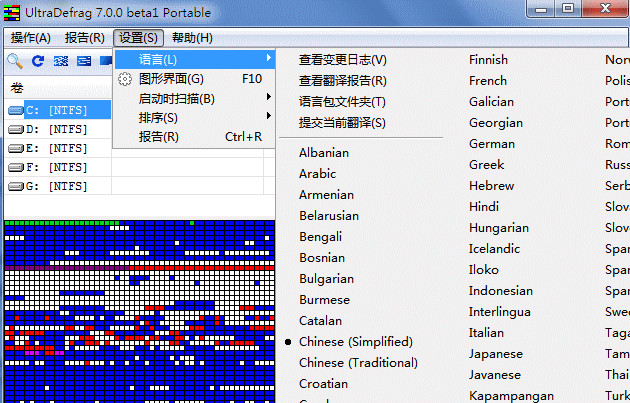
Task: Select Icelandic language
Action: [x=494, y=249]
